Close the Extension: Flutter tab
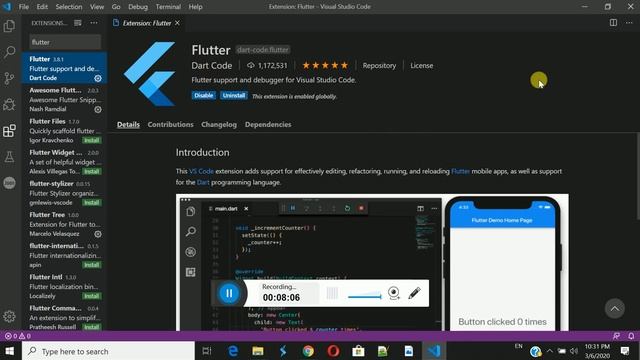The height and width of the screenshot is (360, 640). click(x=177, y=23)
